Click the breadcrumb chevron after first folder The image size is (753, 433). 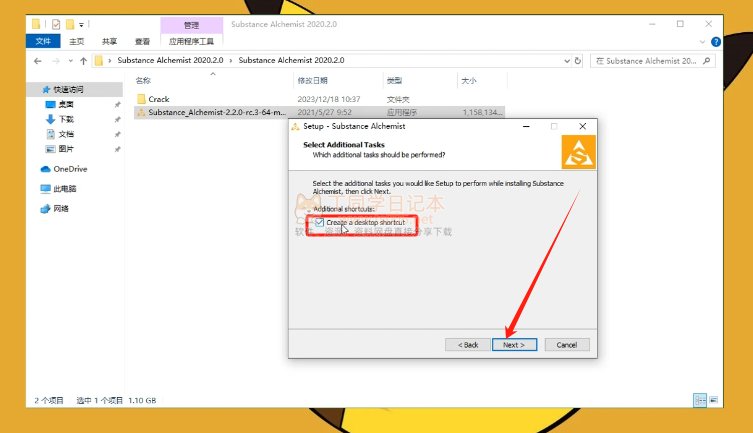pos(231,61)
